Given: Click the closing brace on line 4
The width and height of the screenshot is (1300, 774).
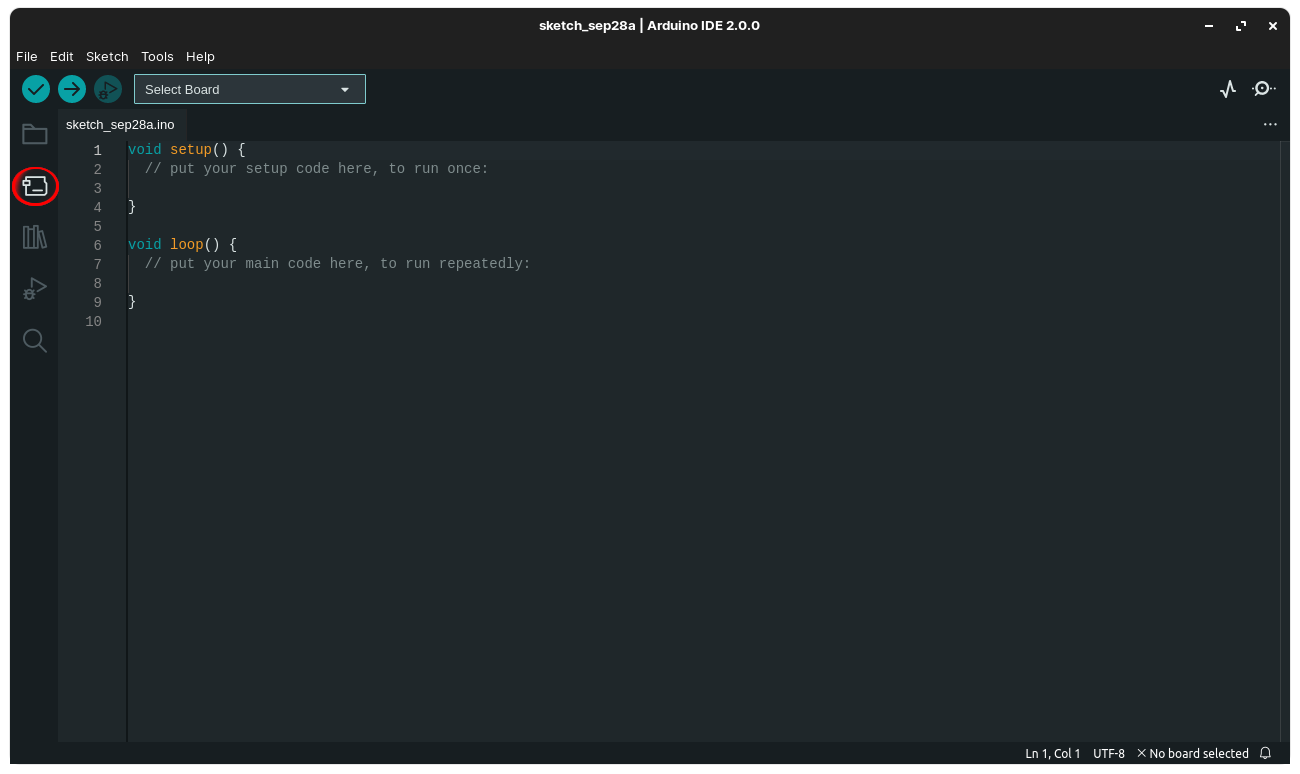Looking at the screenshot, I should (132, 207).
